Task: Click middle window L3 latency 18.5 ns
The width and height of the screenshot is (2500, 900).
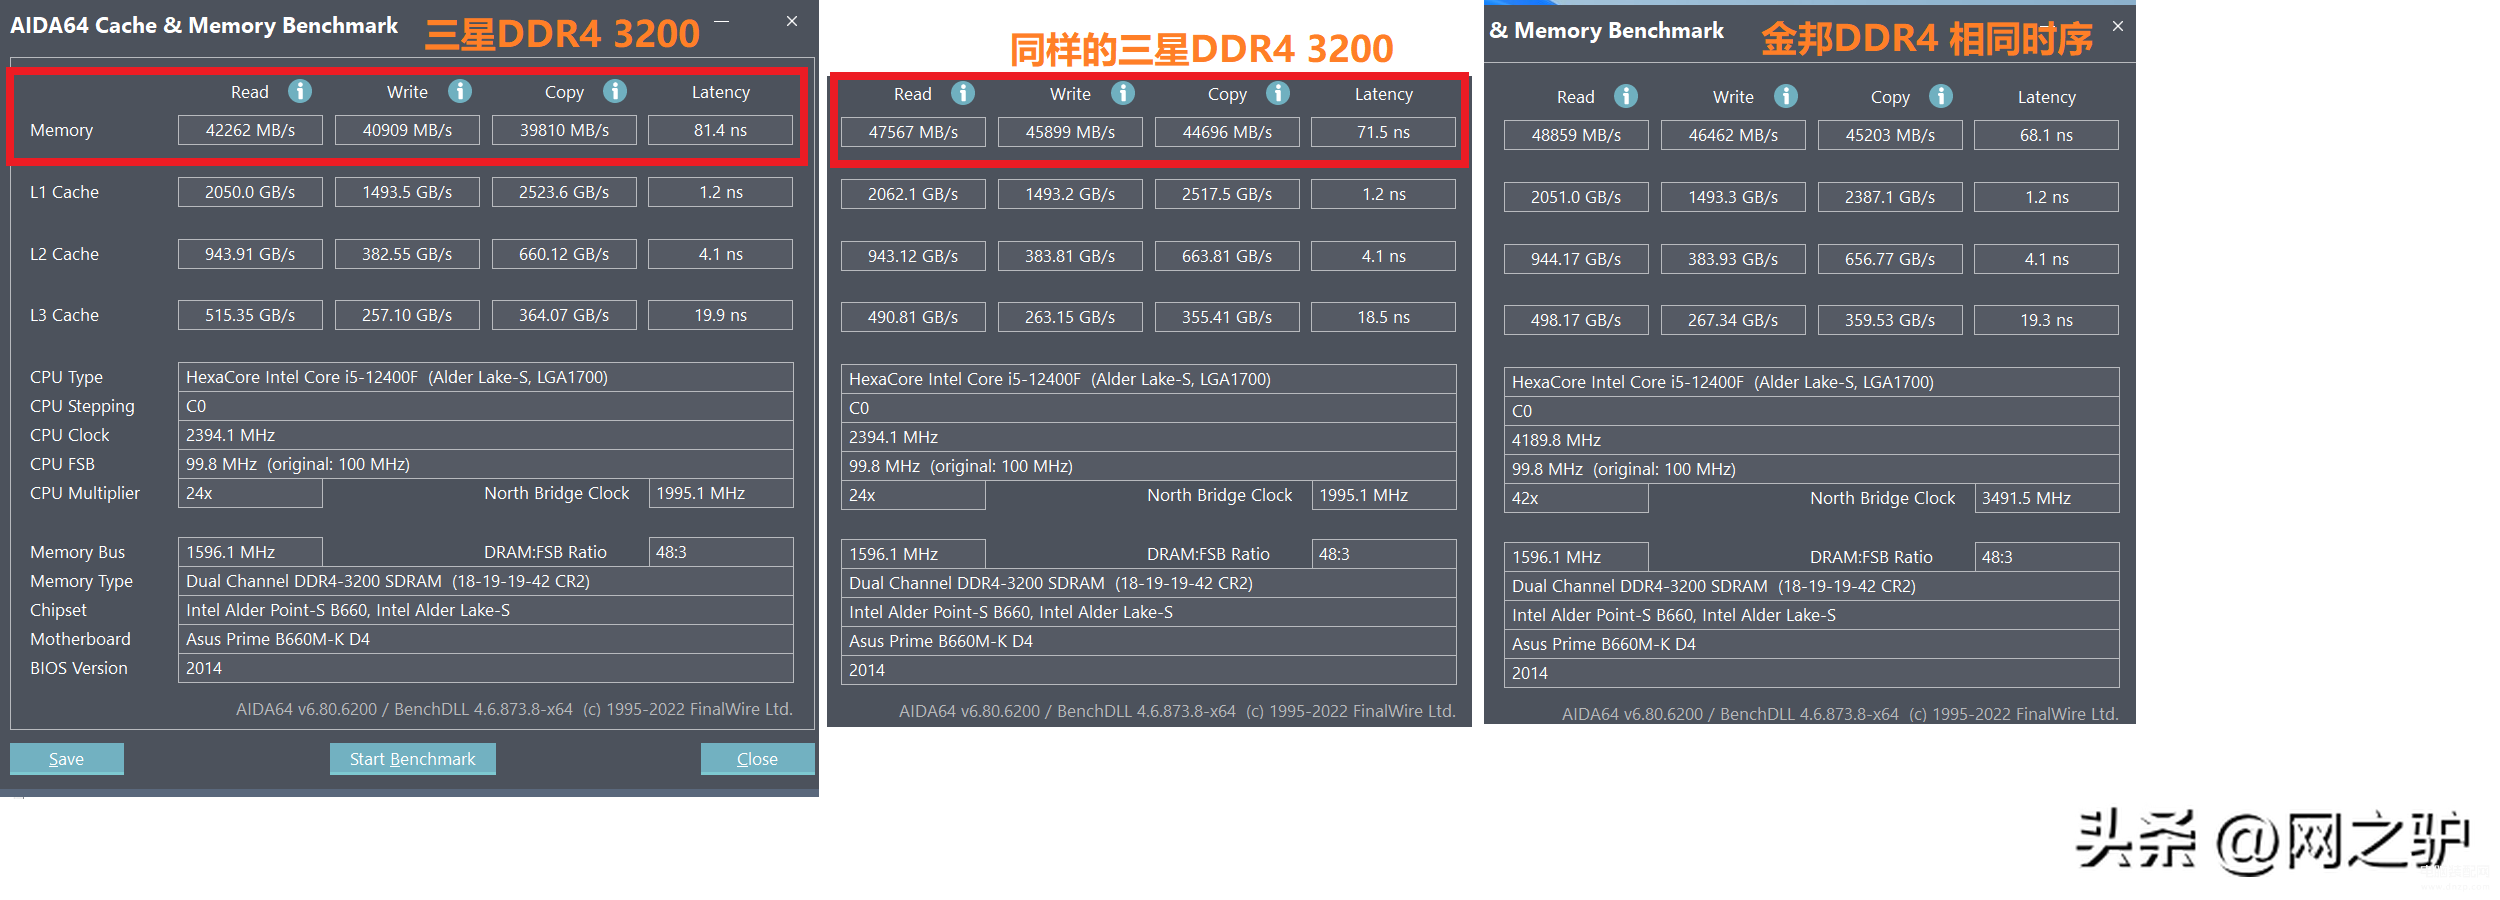Action: [1384, 317]
